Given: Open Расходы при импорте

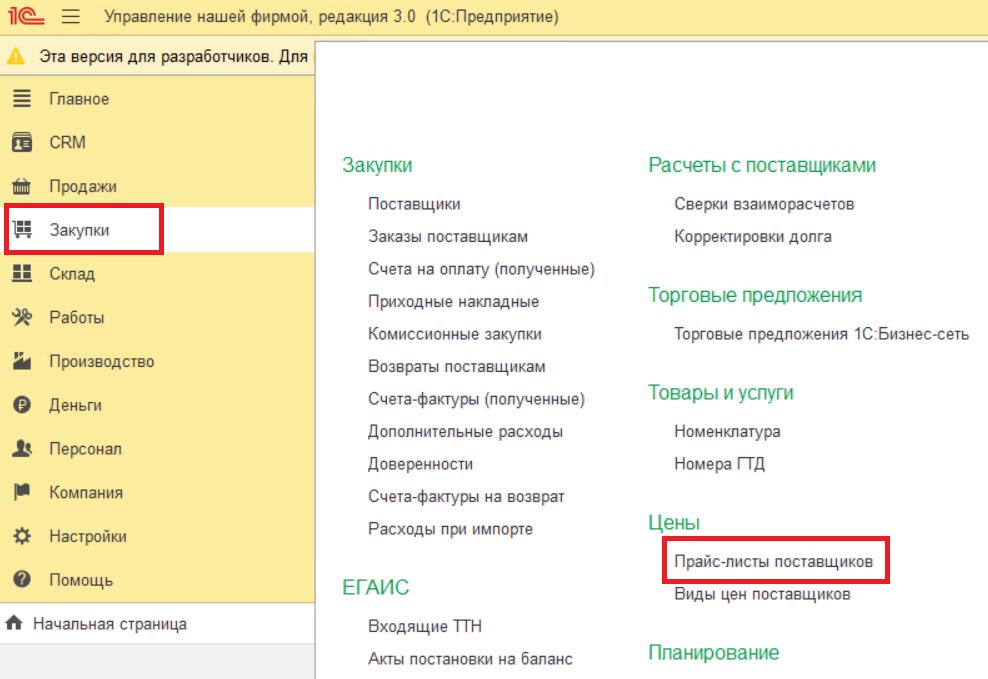Looking at the screenshot, I should tap(451, 529).
